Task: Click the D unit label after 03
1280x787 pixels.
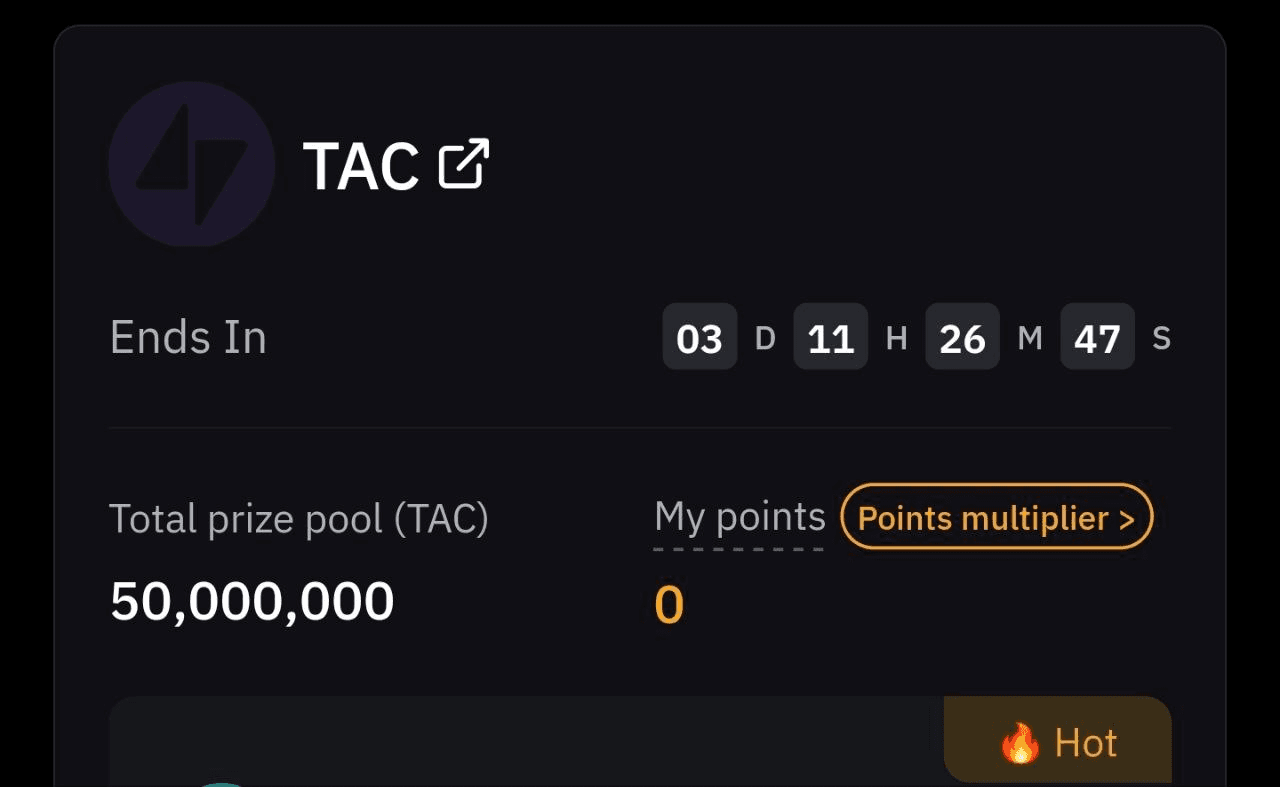Action: click(765, 338)
